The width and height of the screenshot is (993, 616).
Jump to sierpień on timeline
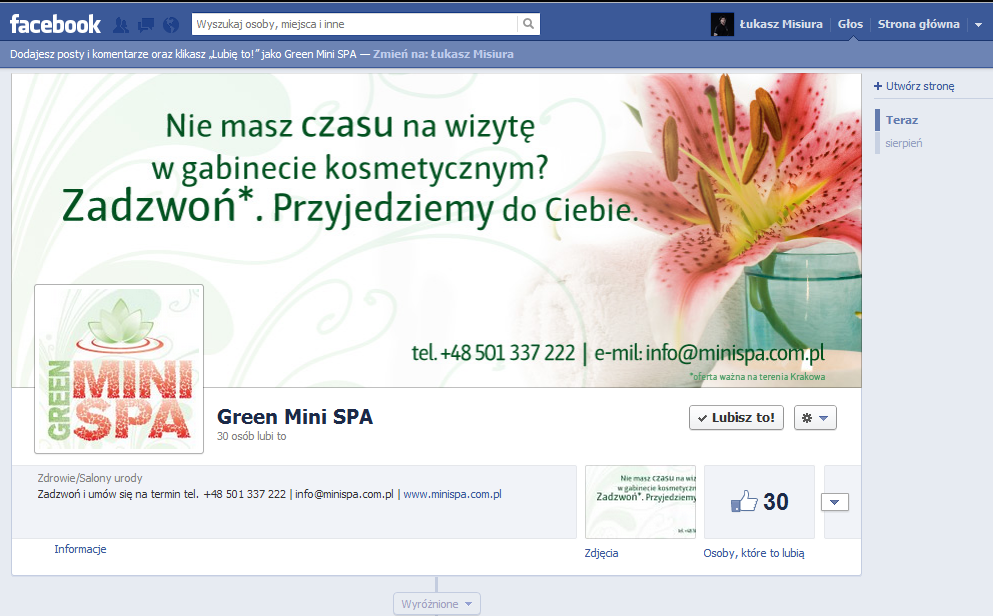(904, 143)
